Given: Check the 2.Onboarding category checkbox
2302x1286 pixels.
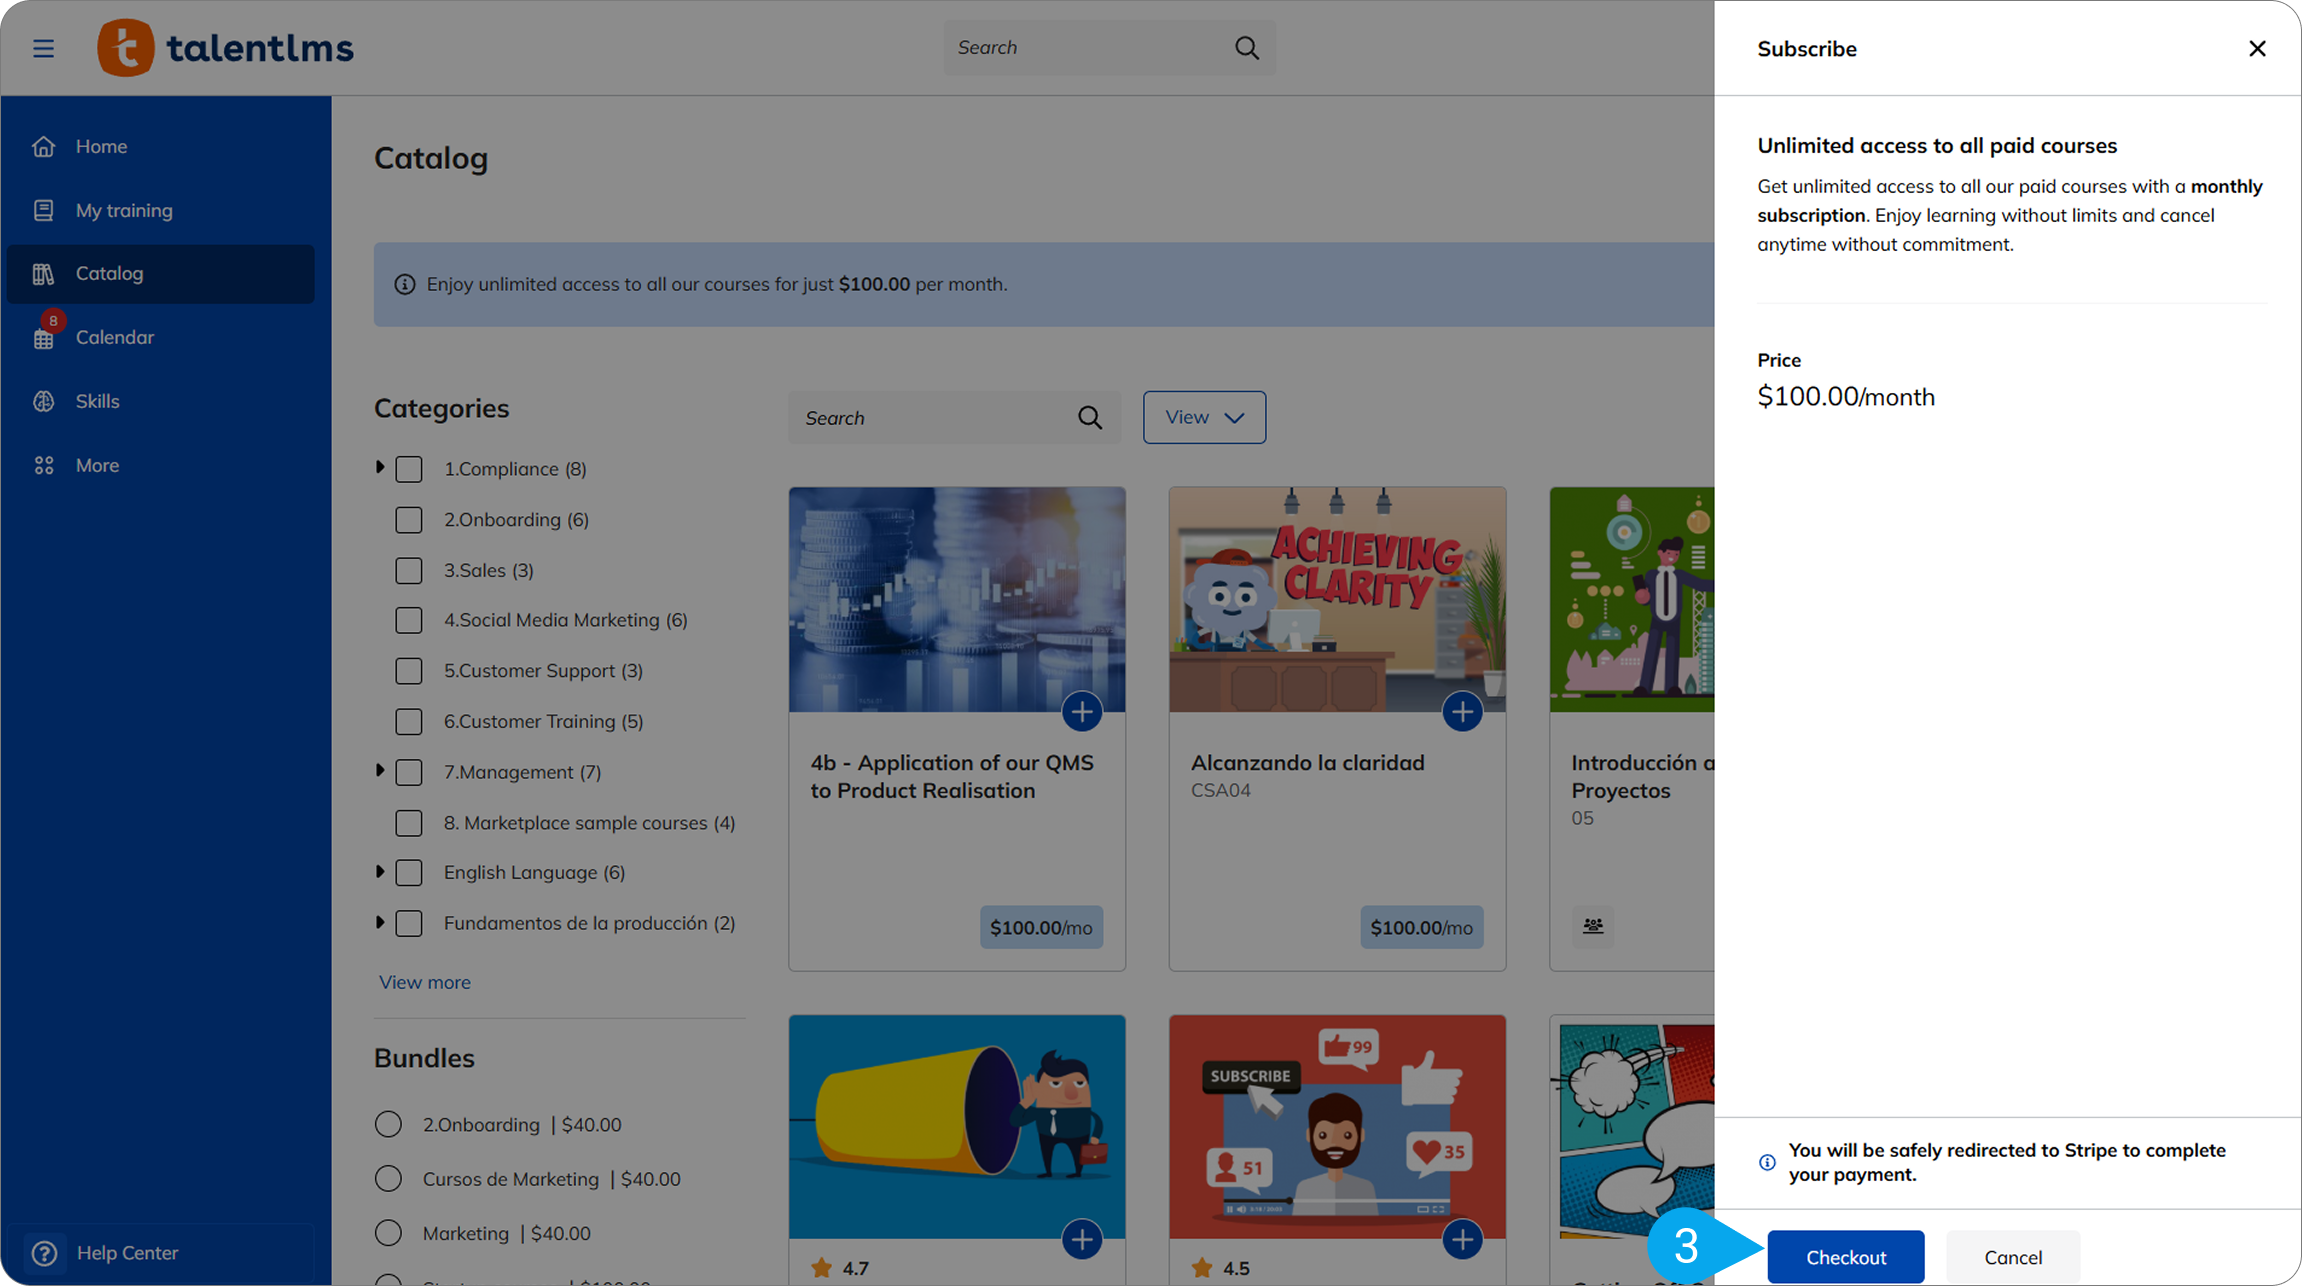Looking at the screenshot, I should point(409,520).
